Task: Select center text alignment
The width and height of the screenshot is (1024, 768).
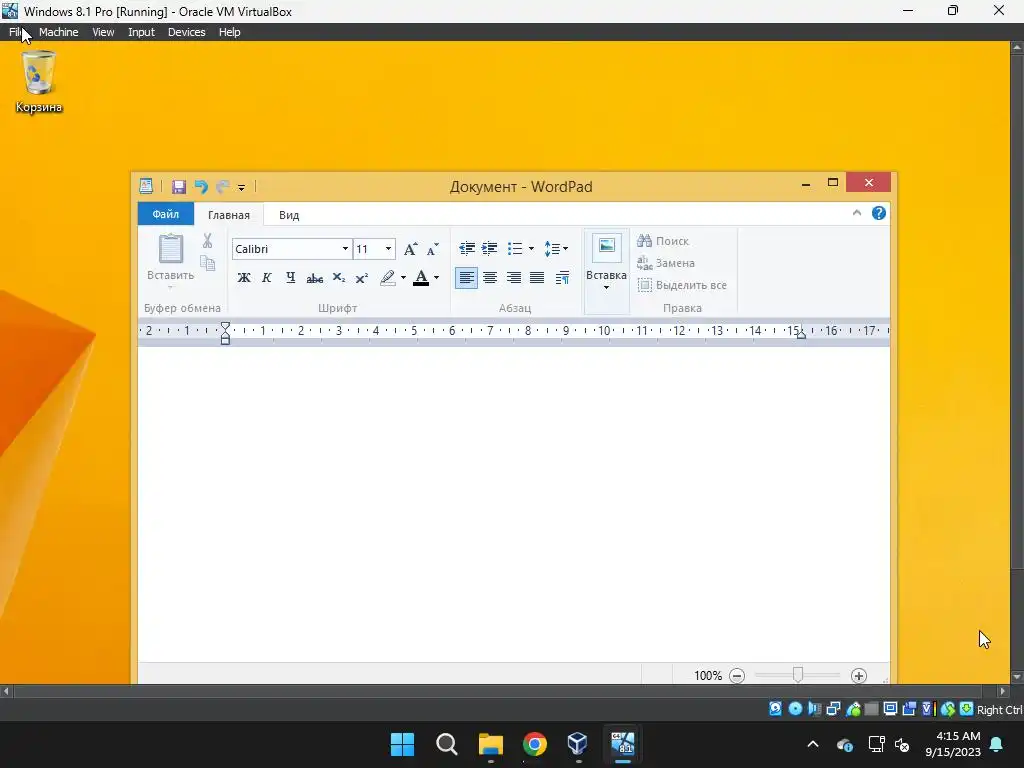Action: (x=490, y=278)
